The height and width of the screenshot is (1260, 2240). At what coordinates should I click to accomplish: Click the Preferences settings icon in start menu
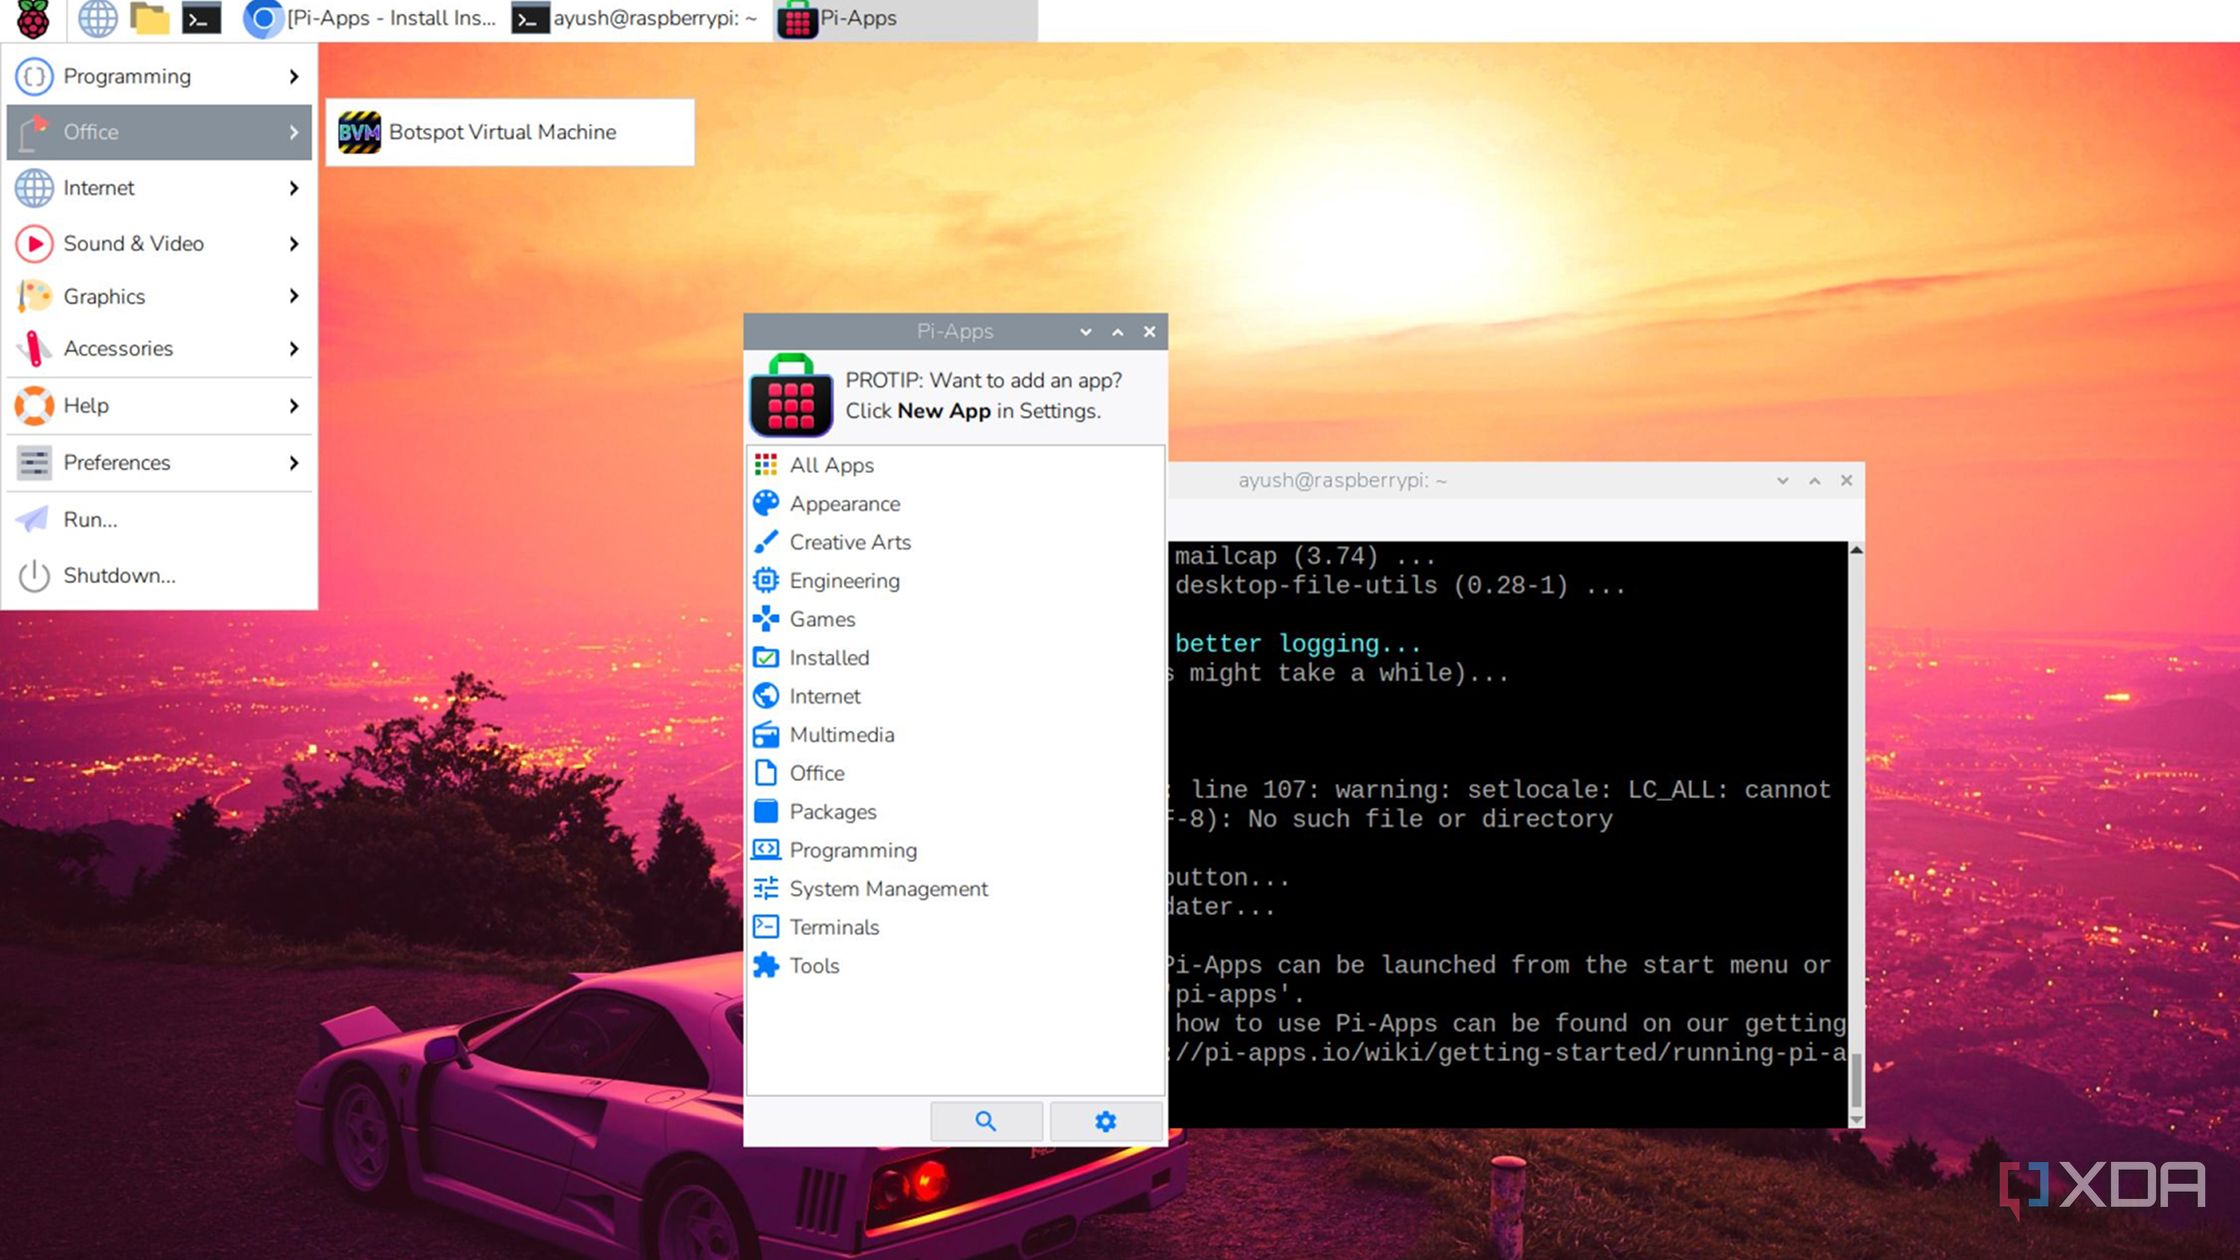coord(34,462)
